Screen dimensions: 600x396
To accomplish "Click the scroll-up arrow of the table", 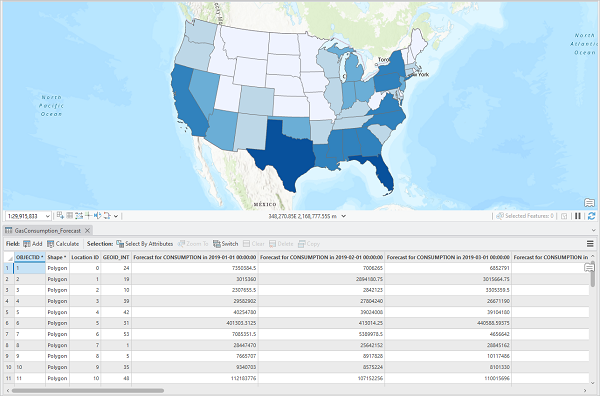I will coord(593,256).
